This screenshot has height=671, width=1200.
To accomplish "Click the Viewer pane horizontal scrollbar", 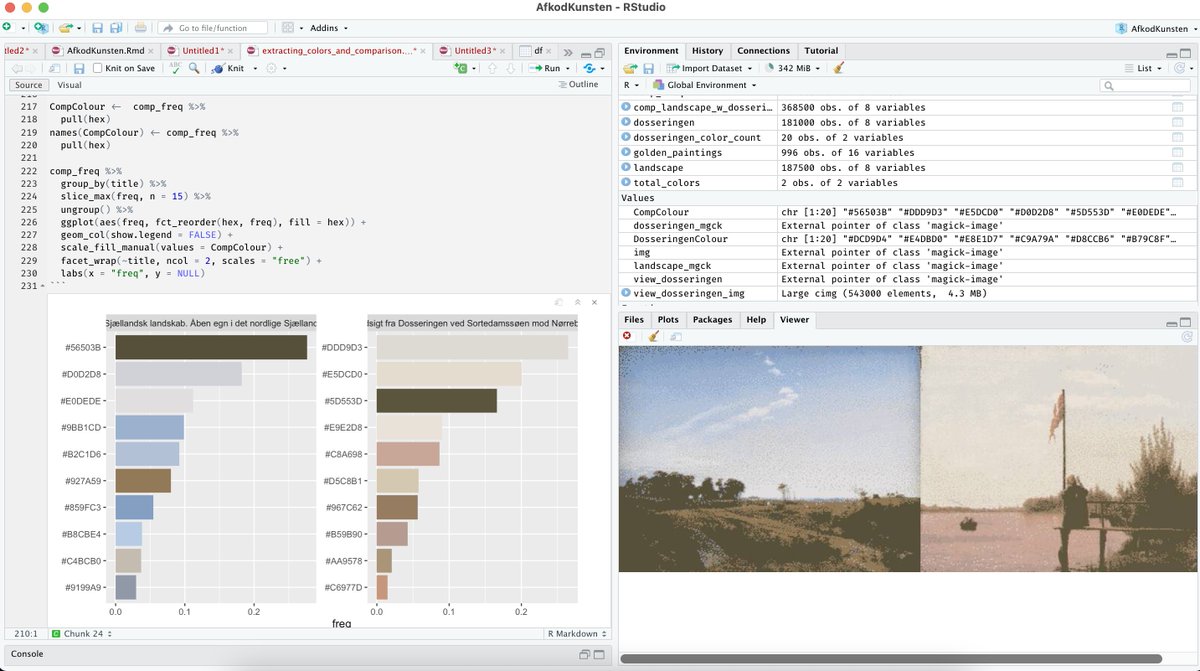I will tap(890, 658).
